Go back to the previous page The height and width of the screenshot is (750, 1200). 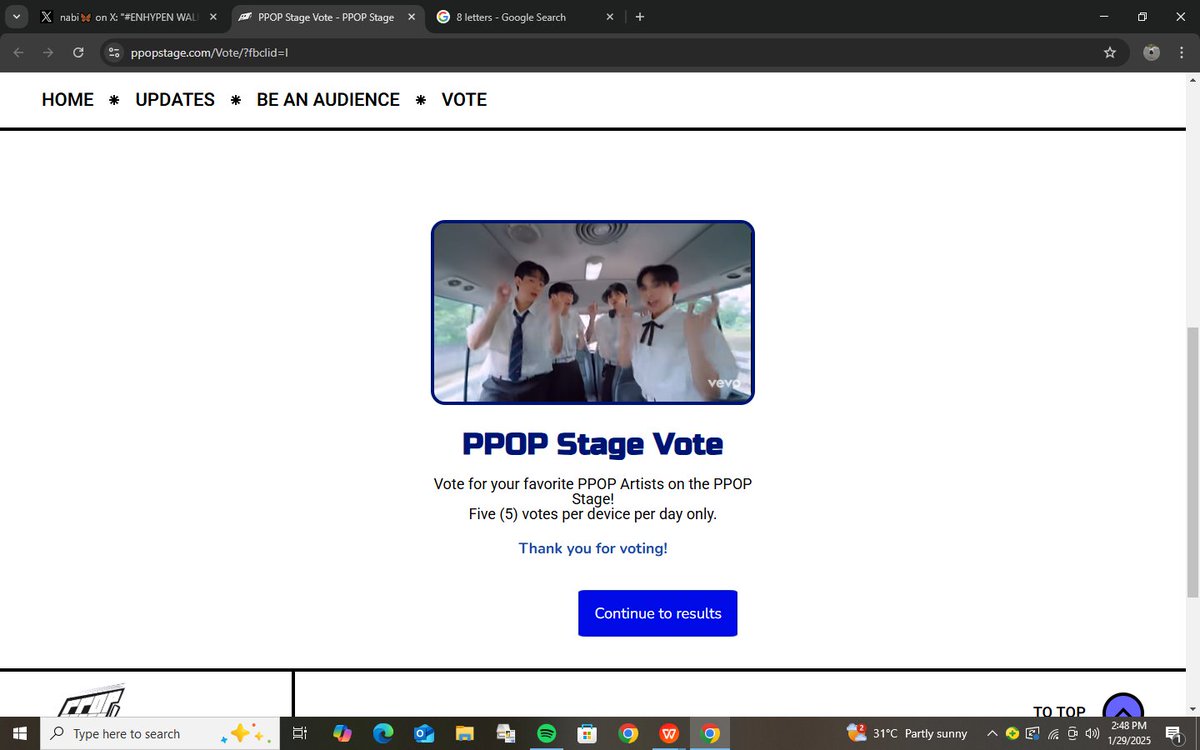tap(18, 53)
